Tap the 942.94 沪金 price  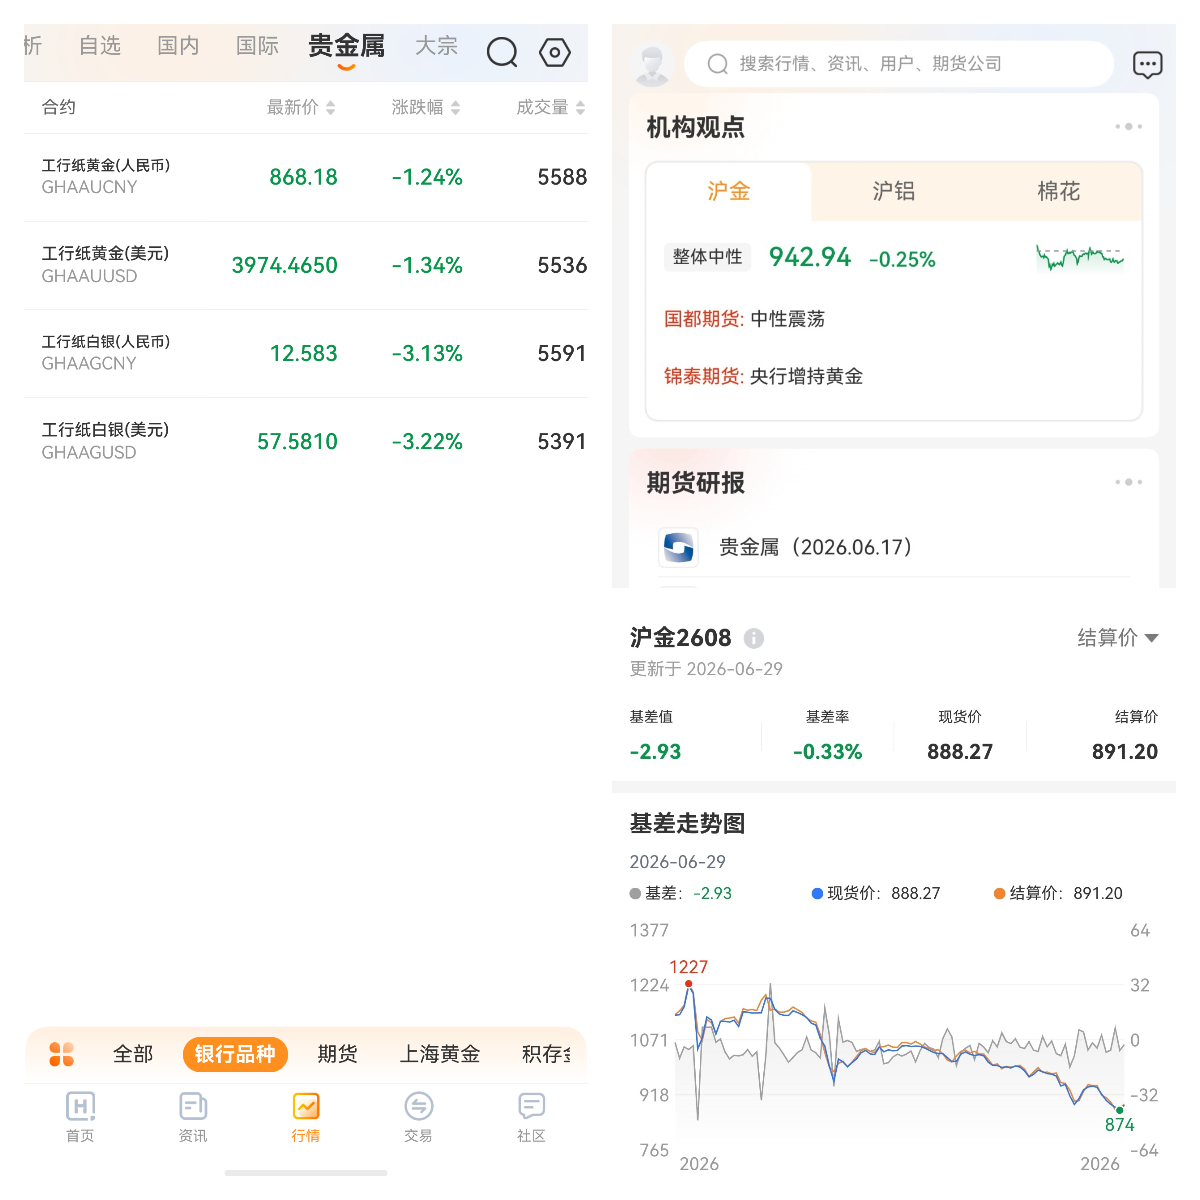point(810,257)
